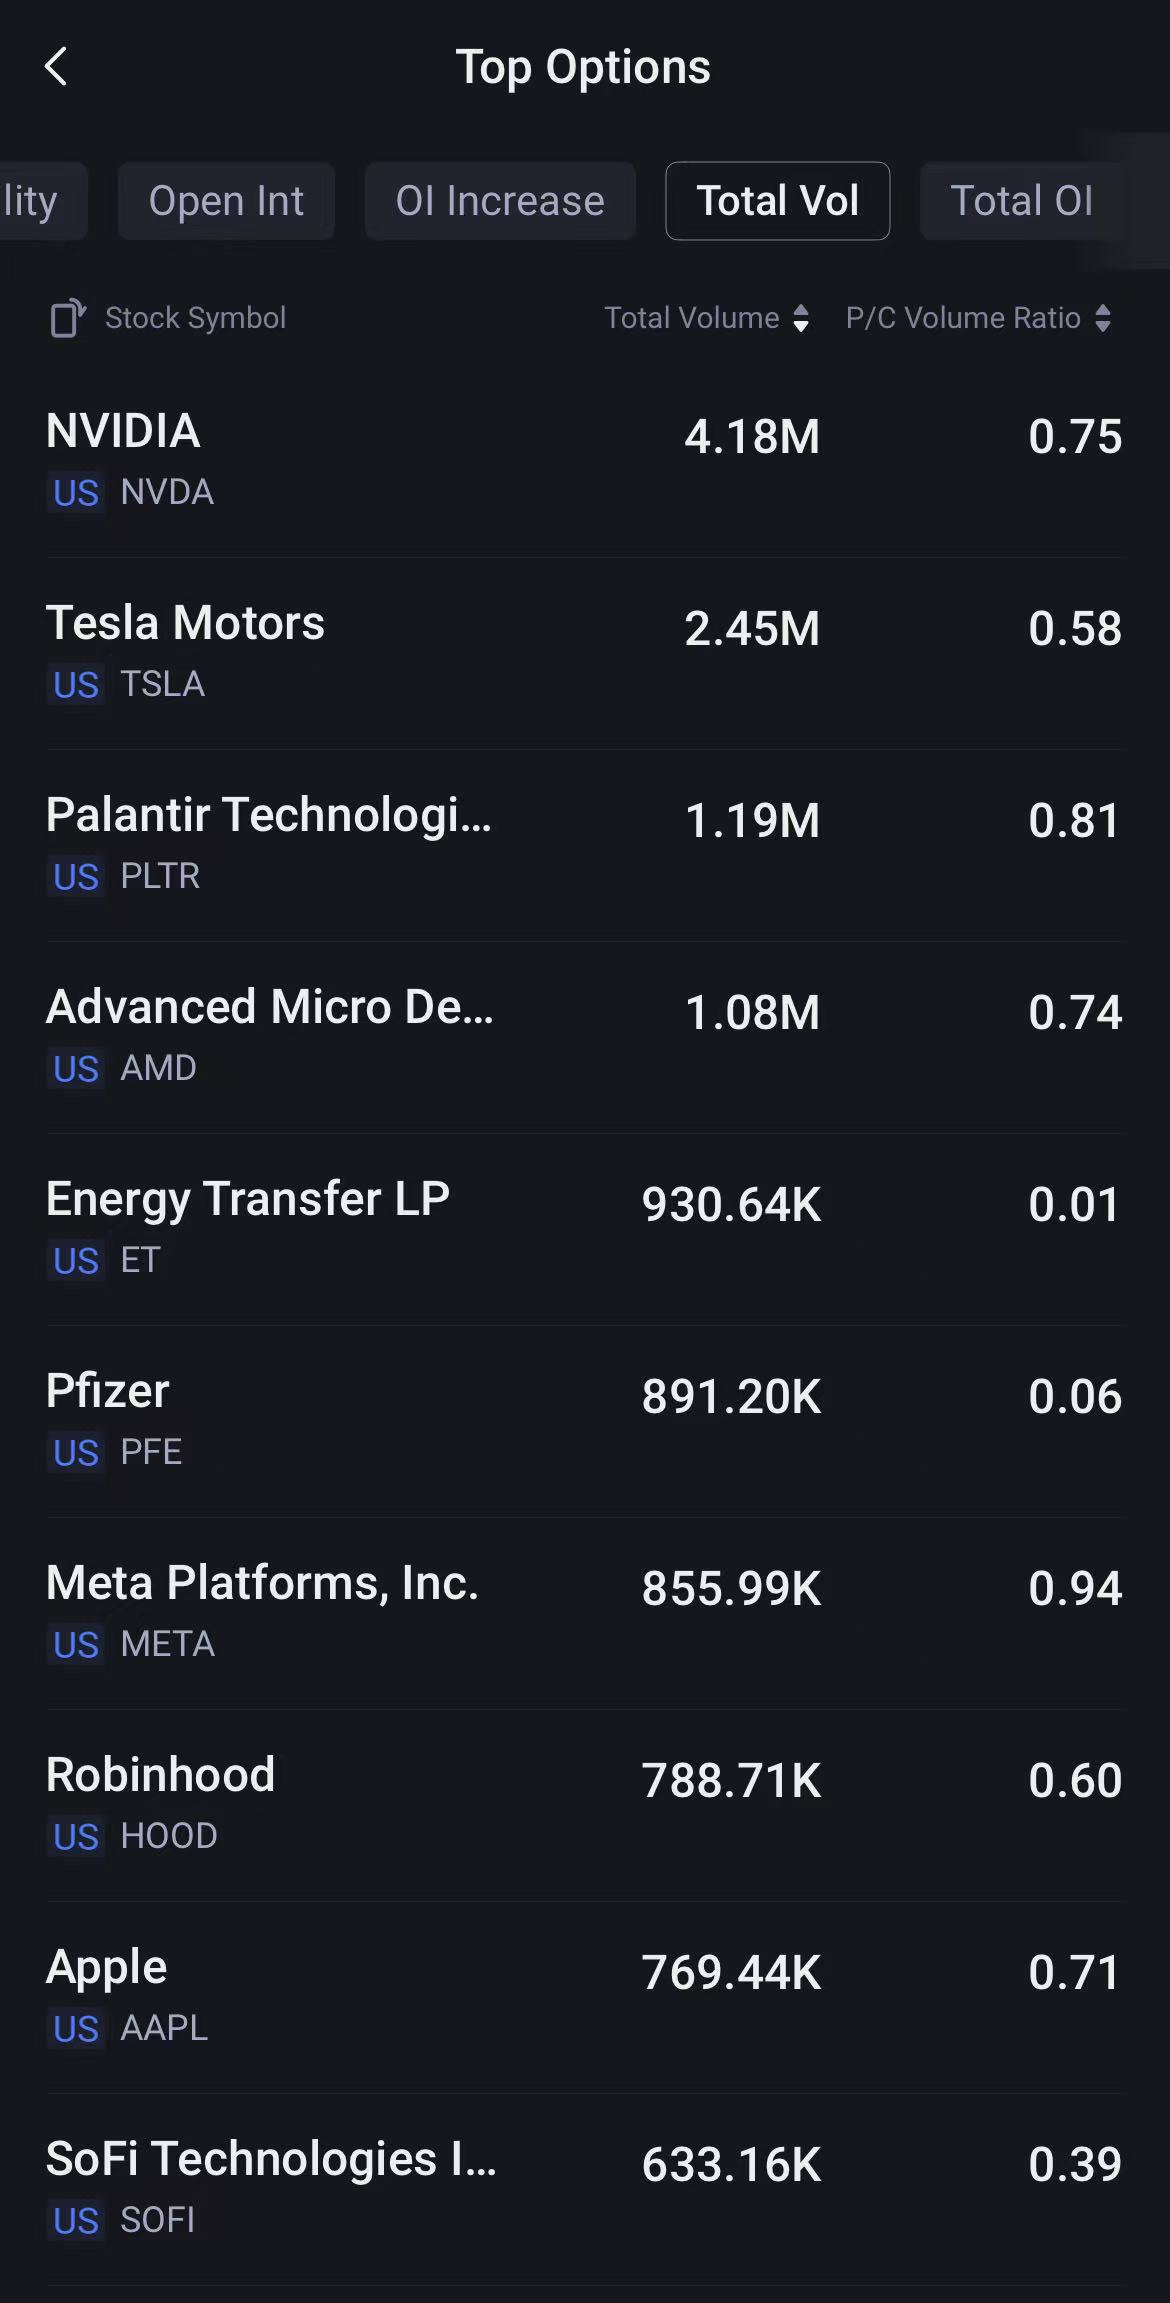Tap the back arrow icon
The width and height of the screenshot is (1170, 2303).
56,67
